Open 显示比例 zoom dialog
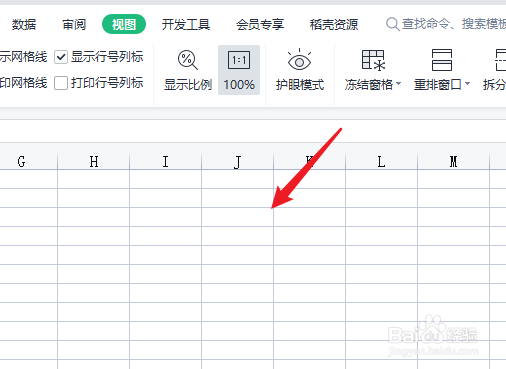506x369 pixels. 188,70
